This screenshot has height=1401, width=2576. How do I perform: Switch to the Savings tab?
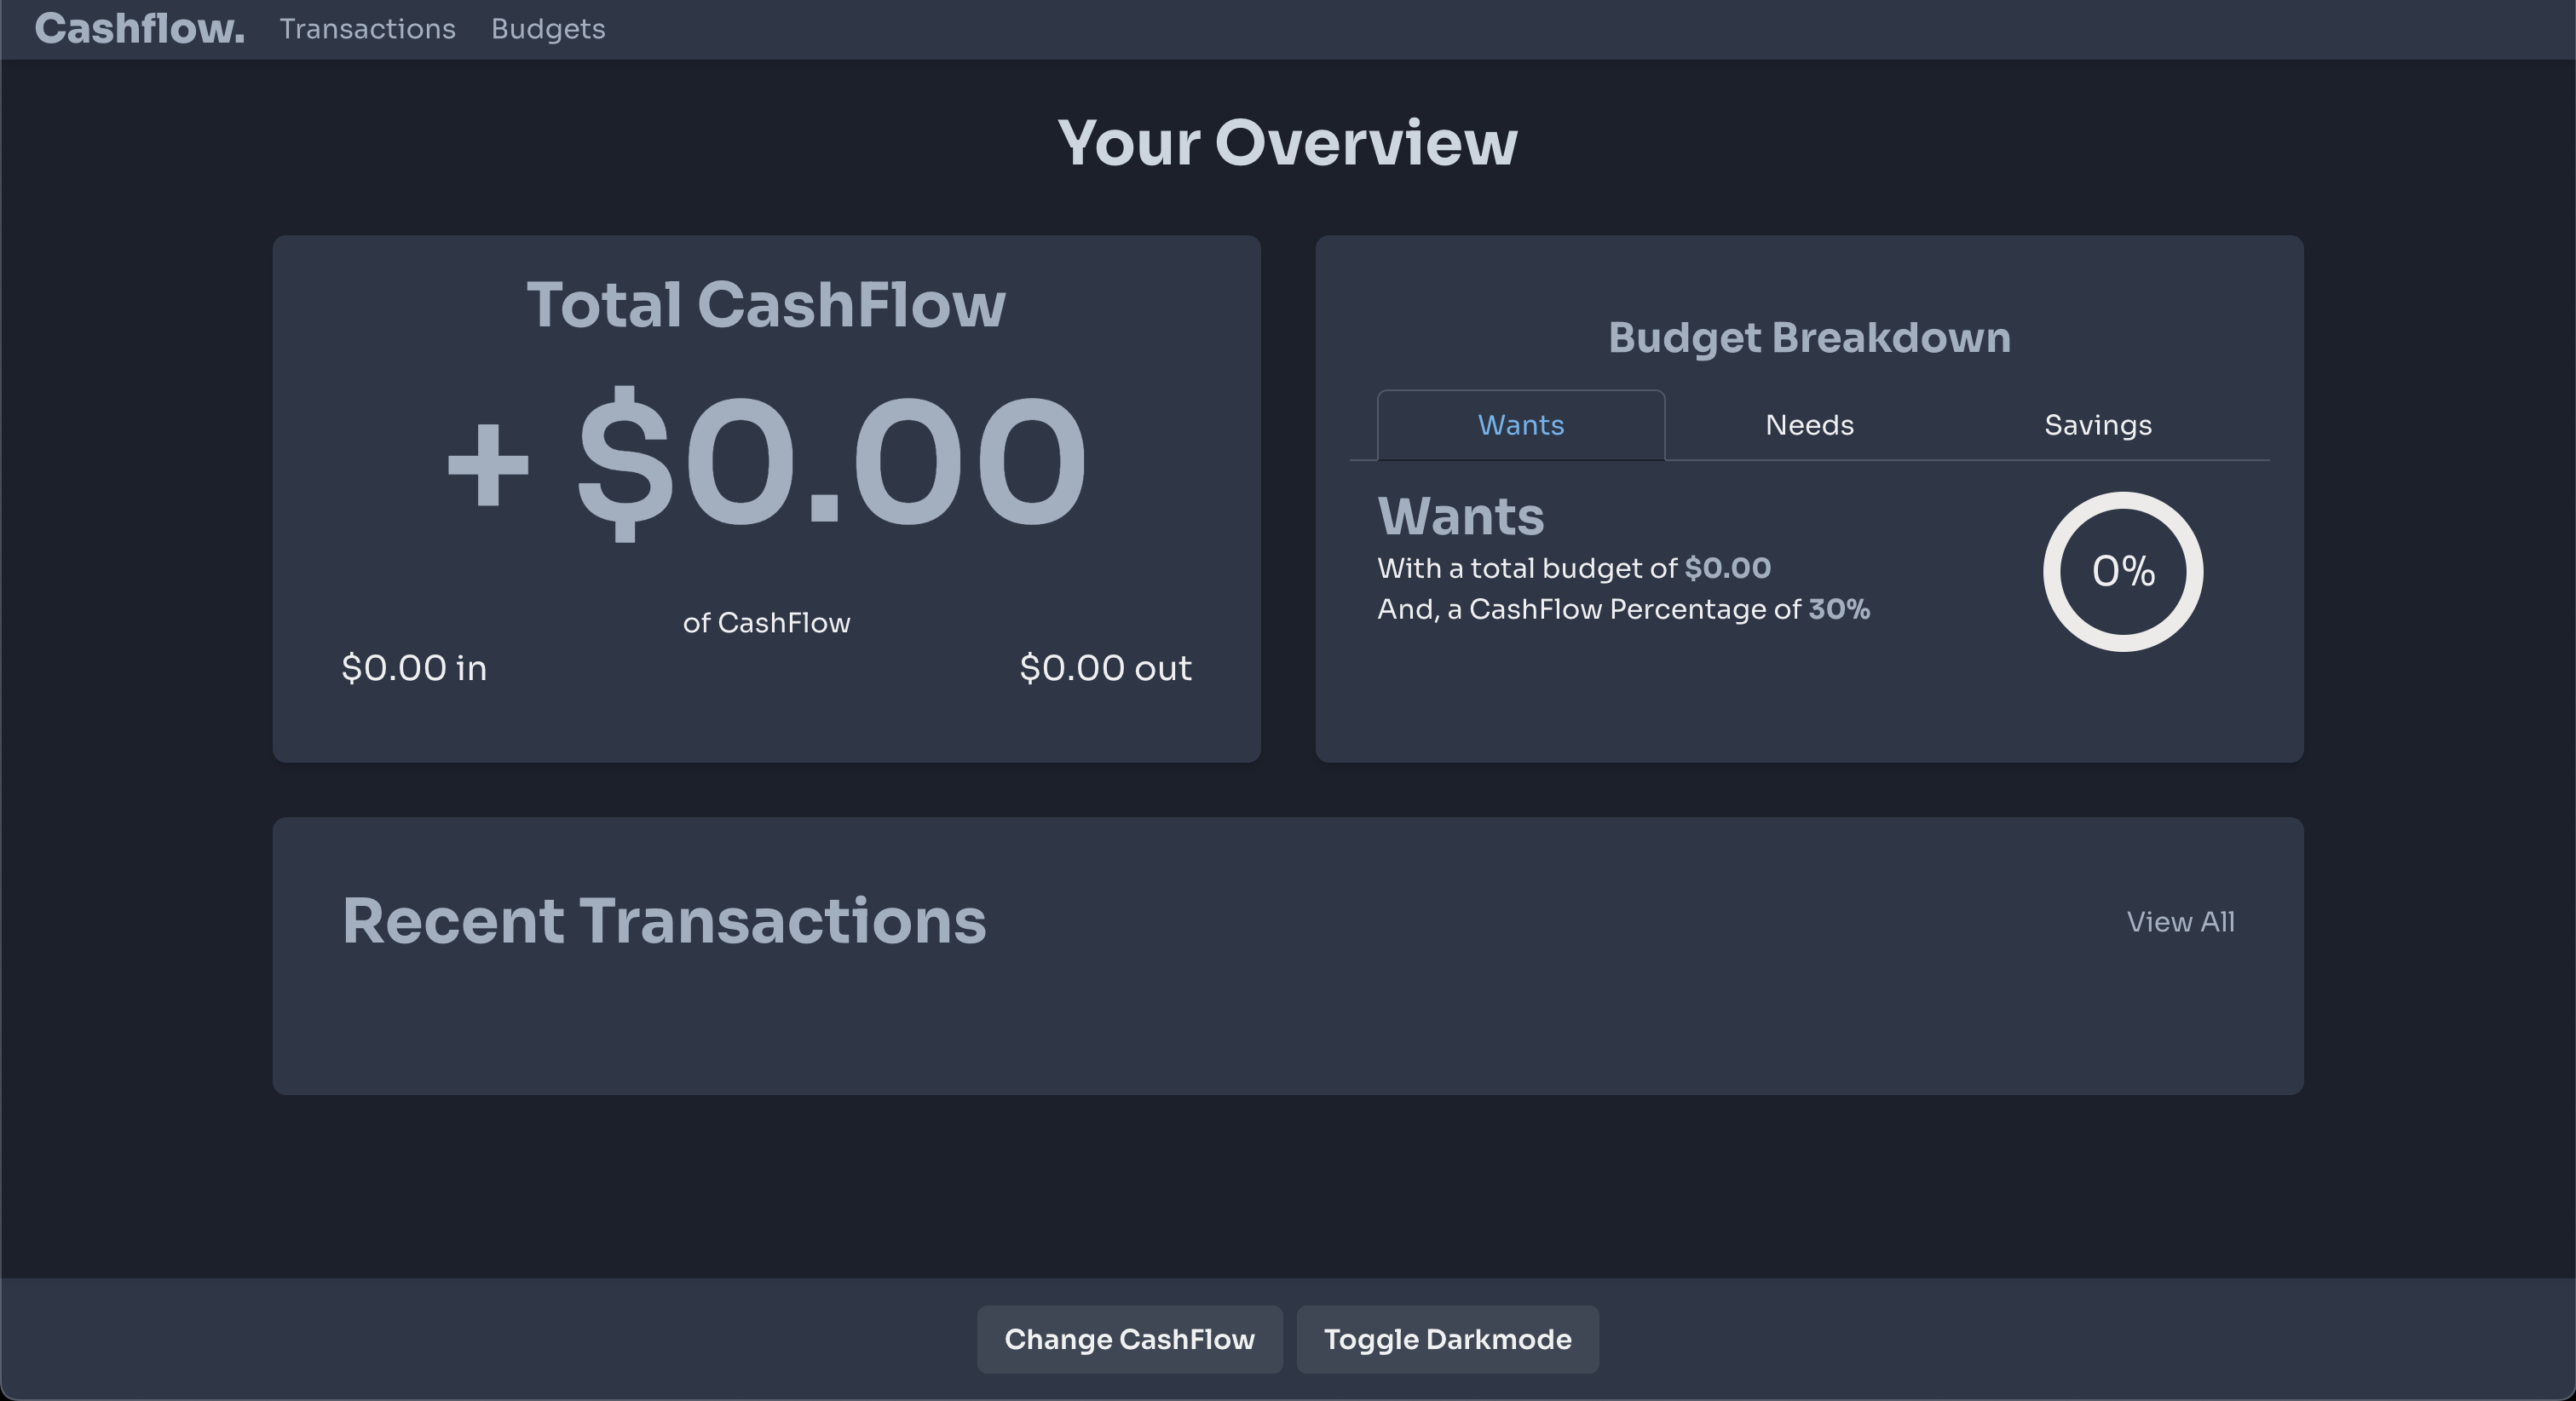2097,425
